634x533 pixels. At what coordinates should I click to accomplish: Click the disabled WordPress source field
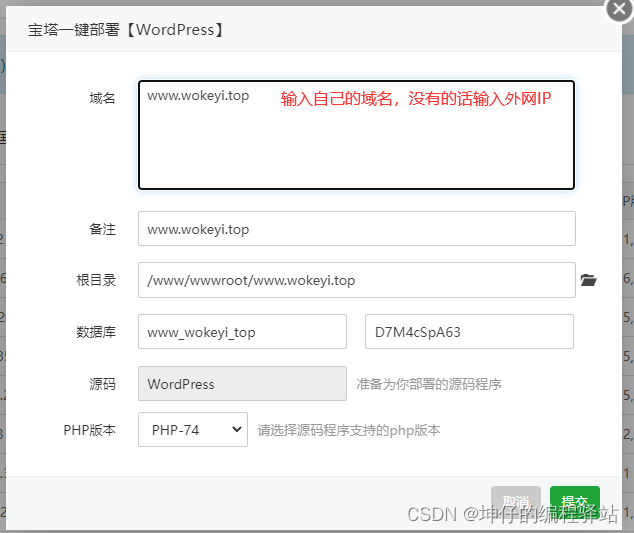[x=242, y=383]
